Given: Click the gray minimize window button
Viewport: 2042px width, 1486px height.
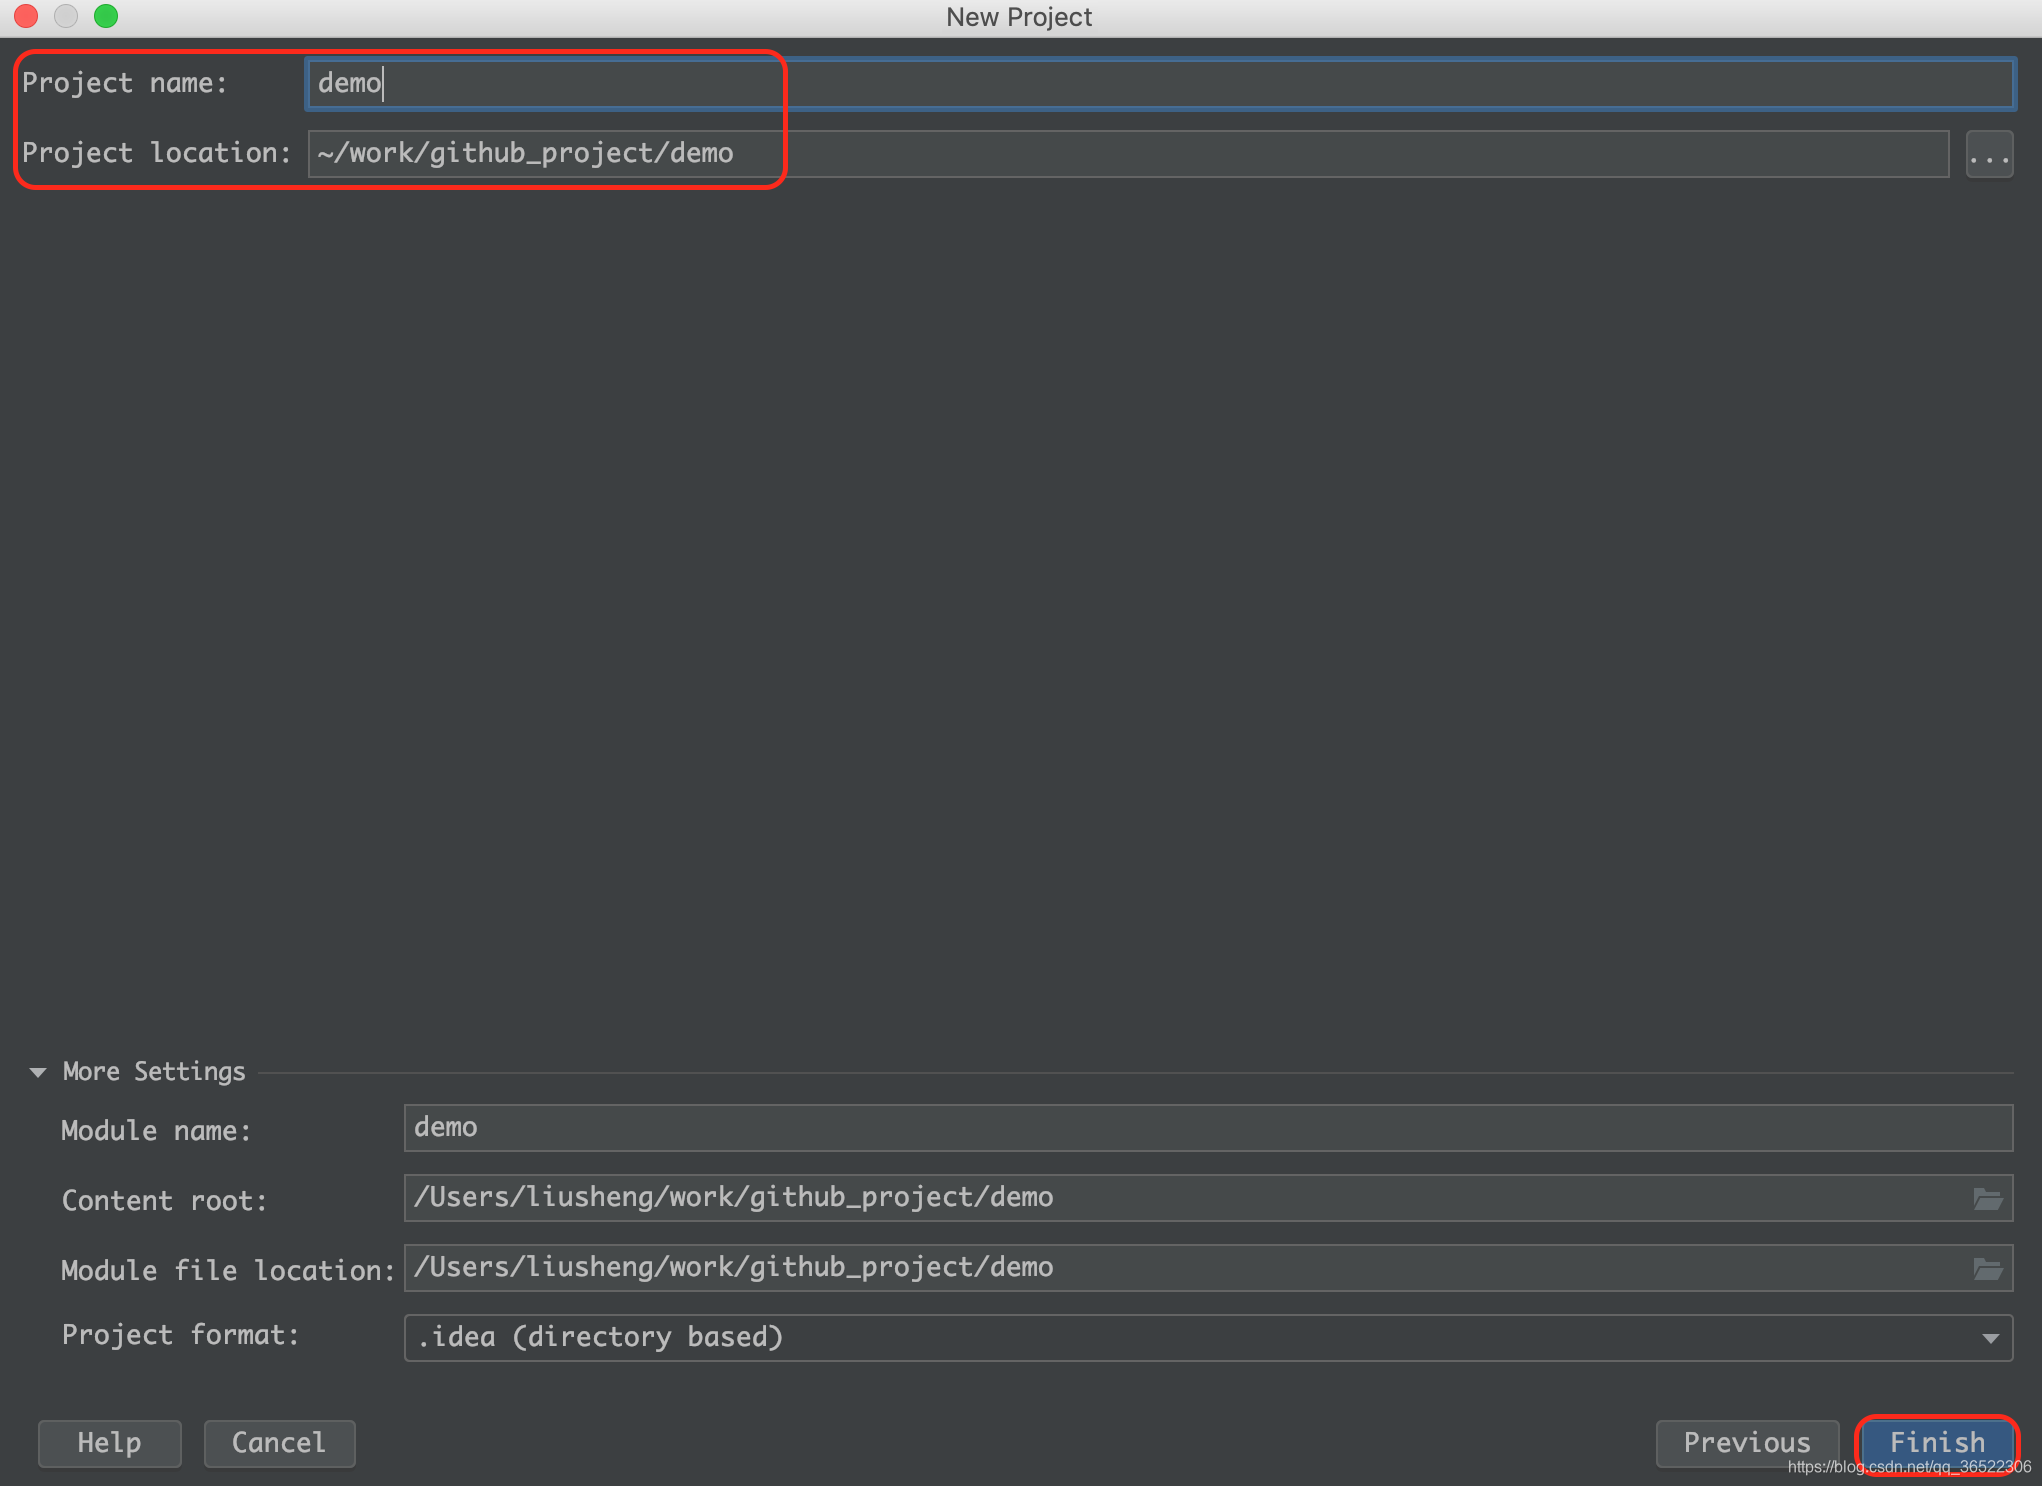Looking at the screenshot, I should [x=66, y=16].
